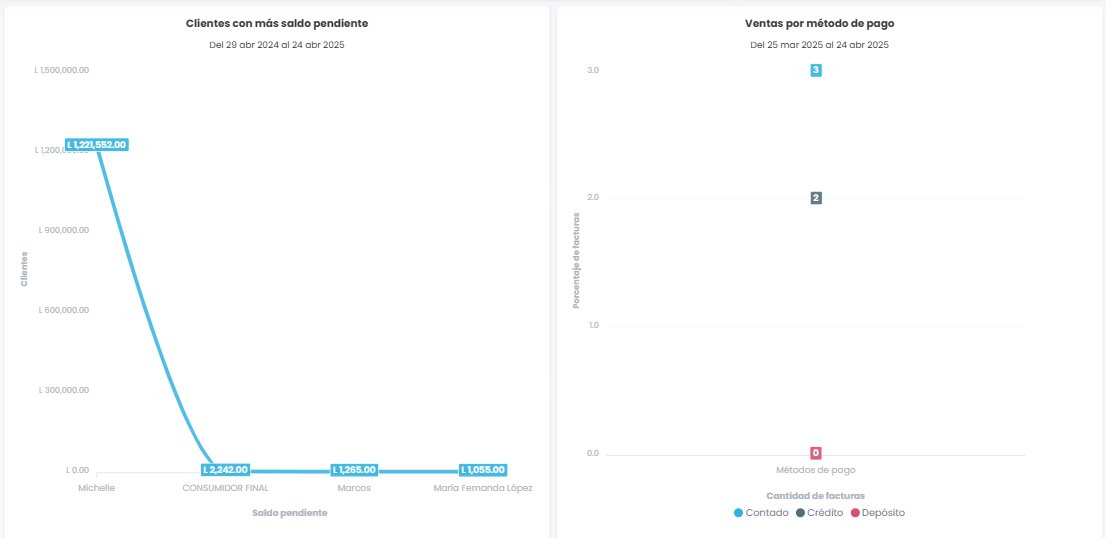
Task: Click the 'Clientes con más saldo pendiente' title
Action: click(277, 22)
